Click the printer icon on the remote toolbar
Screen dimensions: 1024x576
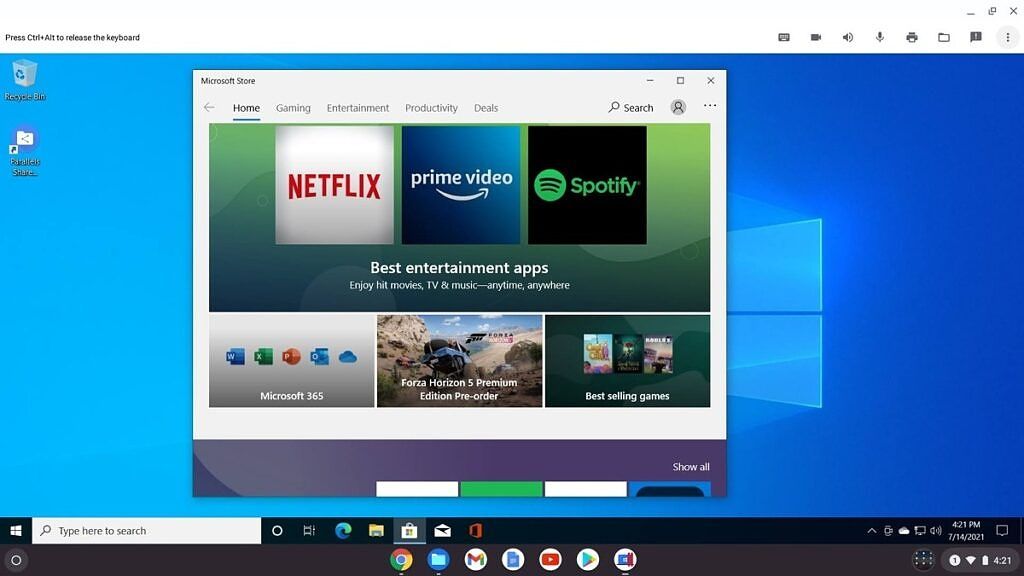click(911, 37)
